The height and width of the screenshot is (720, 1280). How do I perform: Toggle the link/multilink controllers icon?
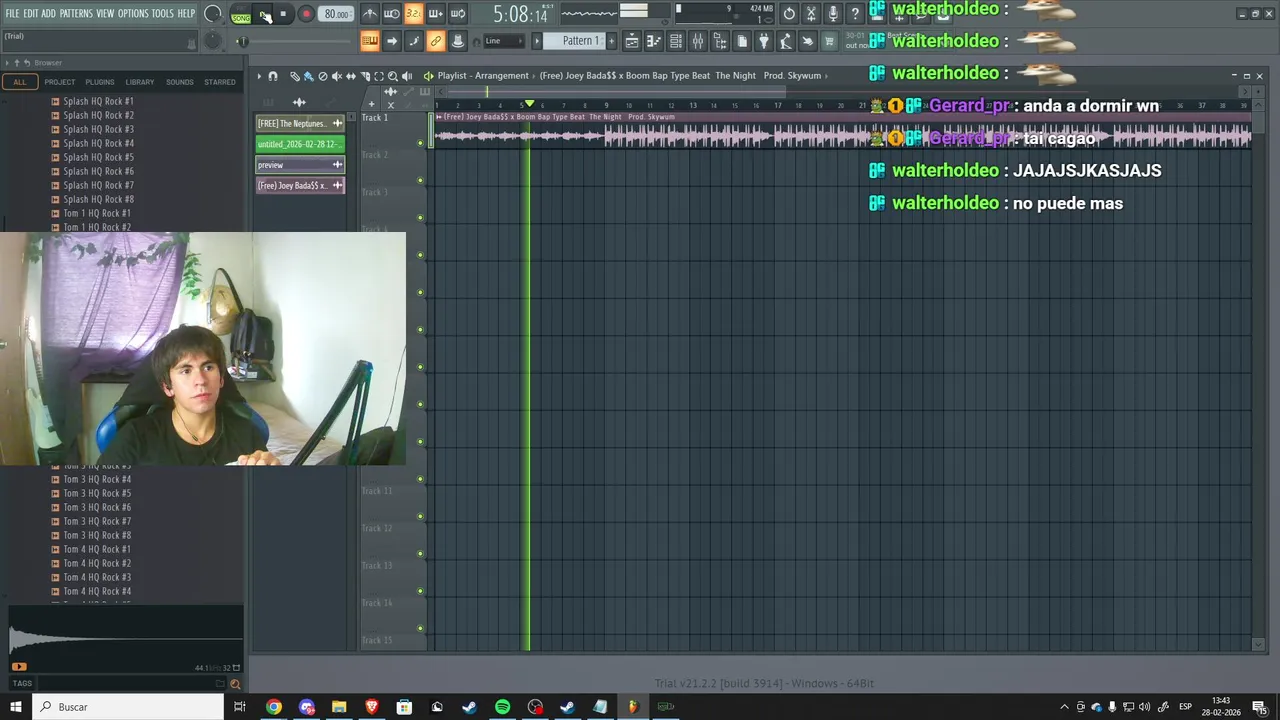click(x=435, y=41)
